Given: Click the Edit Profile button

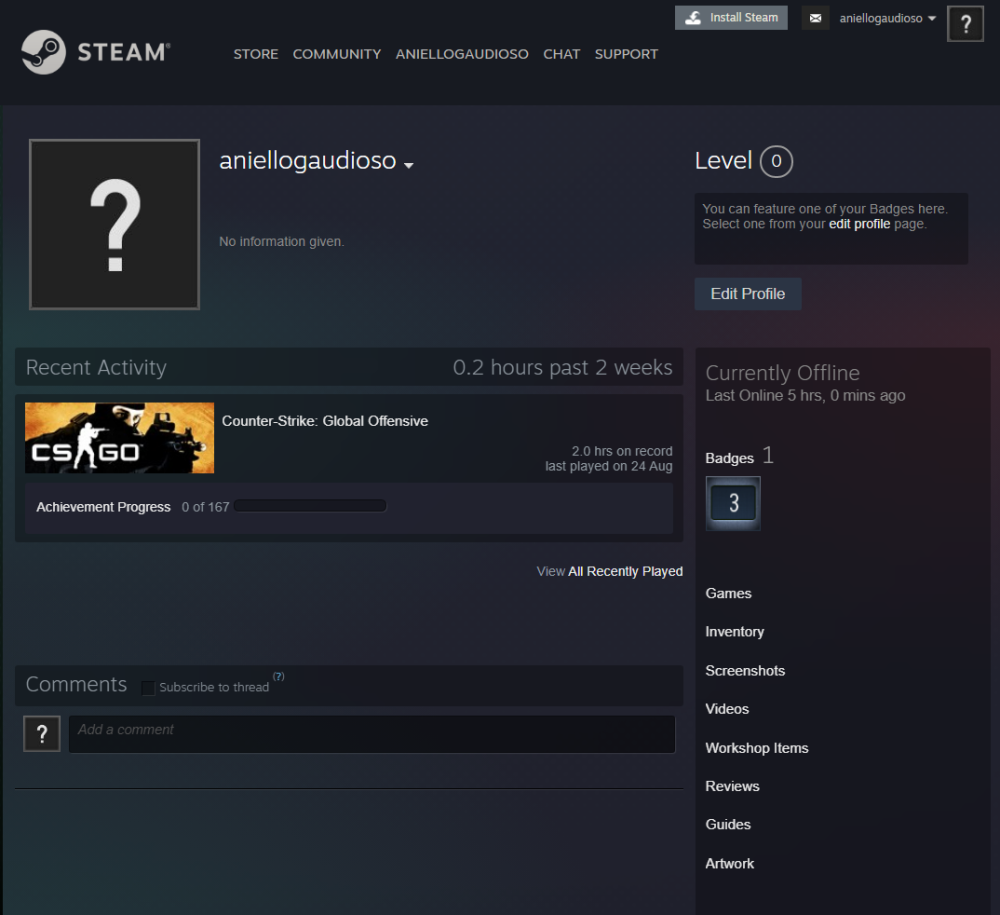Looking at the screenshot, I should point(748,294).
